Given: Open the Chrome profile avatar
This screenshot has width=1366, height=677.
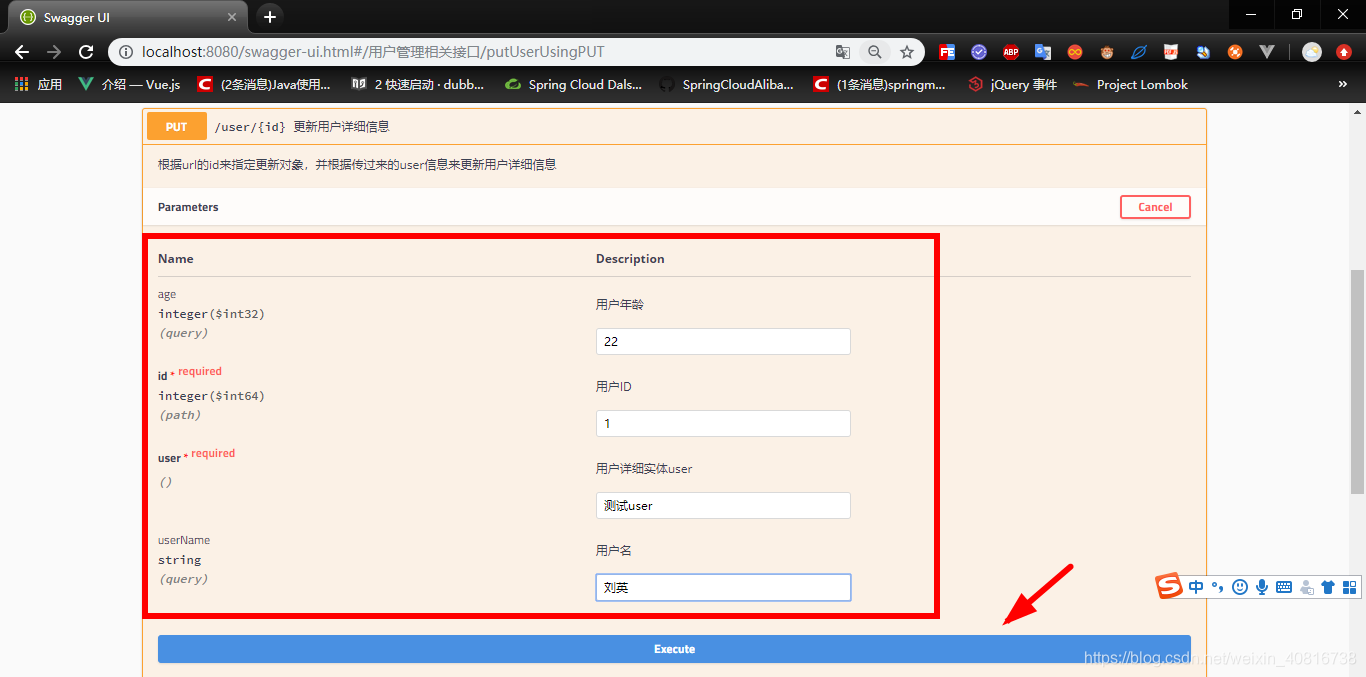Looking at the screenshot, I should pyautogui.click(x=1312, y=52).
